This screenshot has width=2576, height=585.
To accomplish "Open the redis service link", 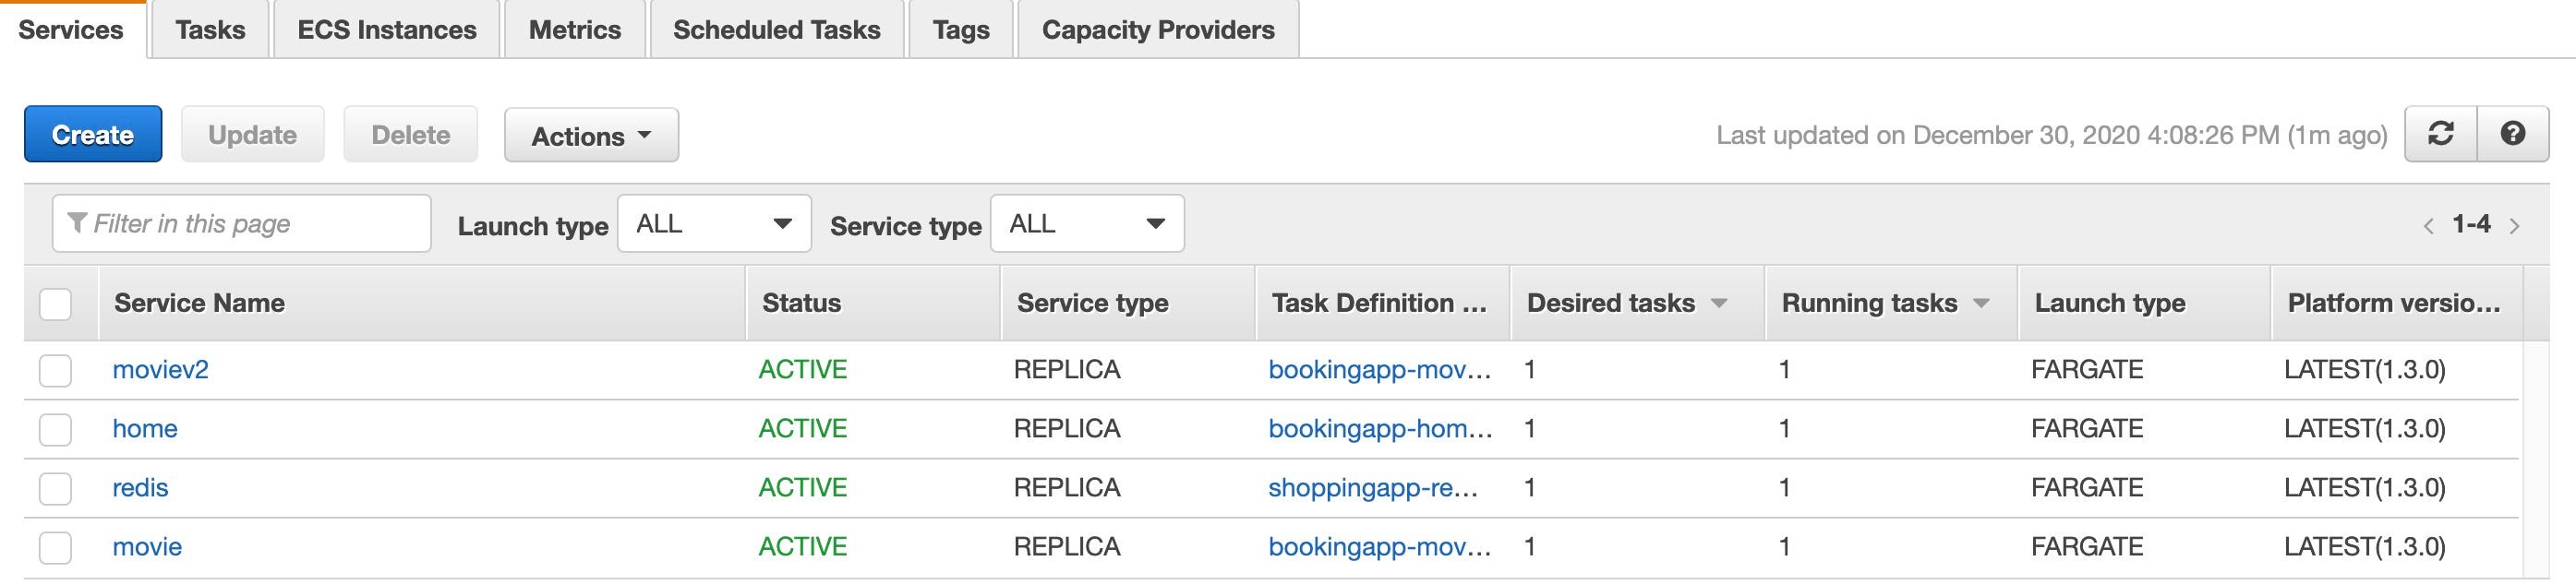I will 140,488.
